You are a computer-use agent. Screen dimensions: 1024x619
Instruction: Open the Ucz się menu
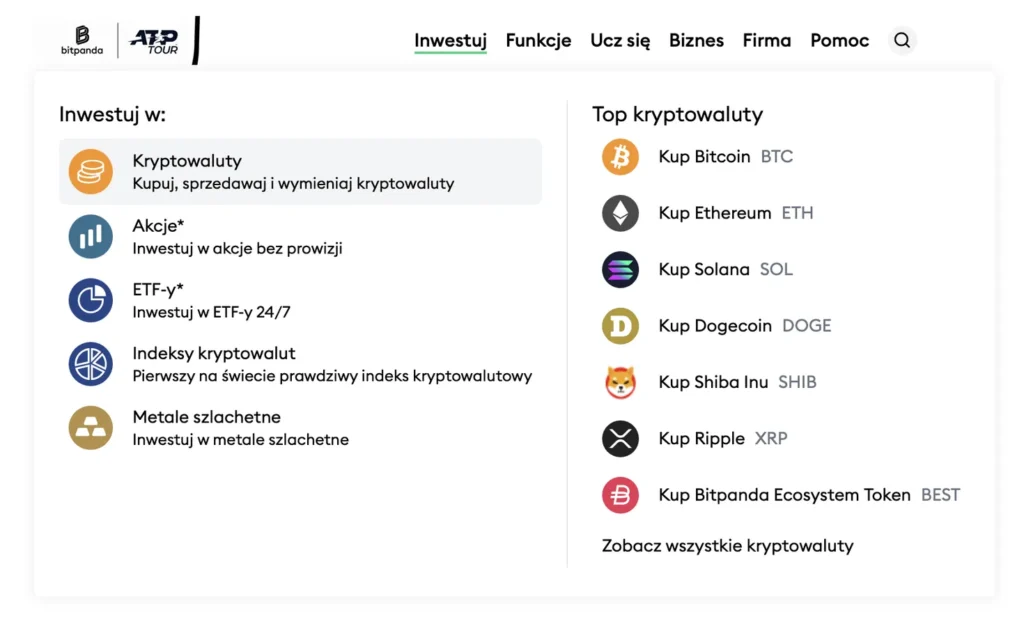[x=620, y=41]
